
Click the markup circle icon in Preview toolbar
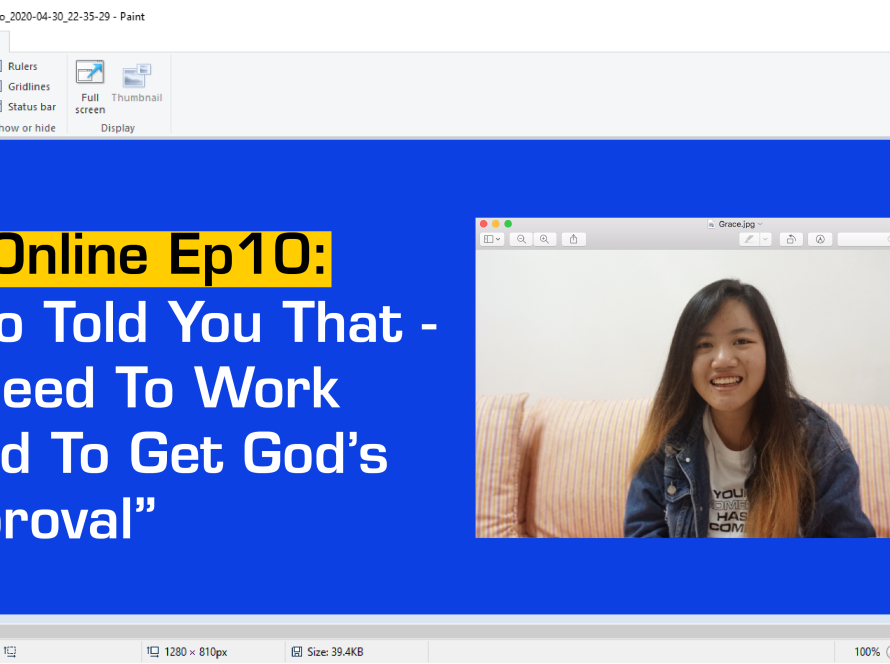click(x=820, y=239)
